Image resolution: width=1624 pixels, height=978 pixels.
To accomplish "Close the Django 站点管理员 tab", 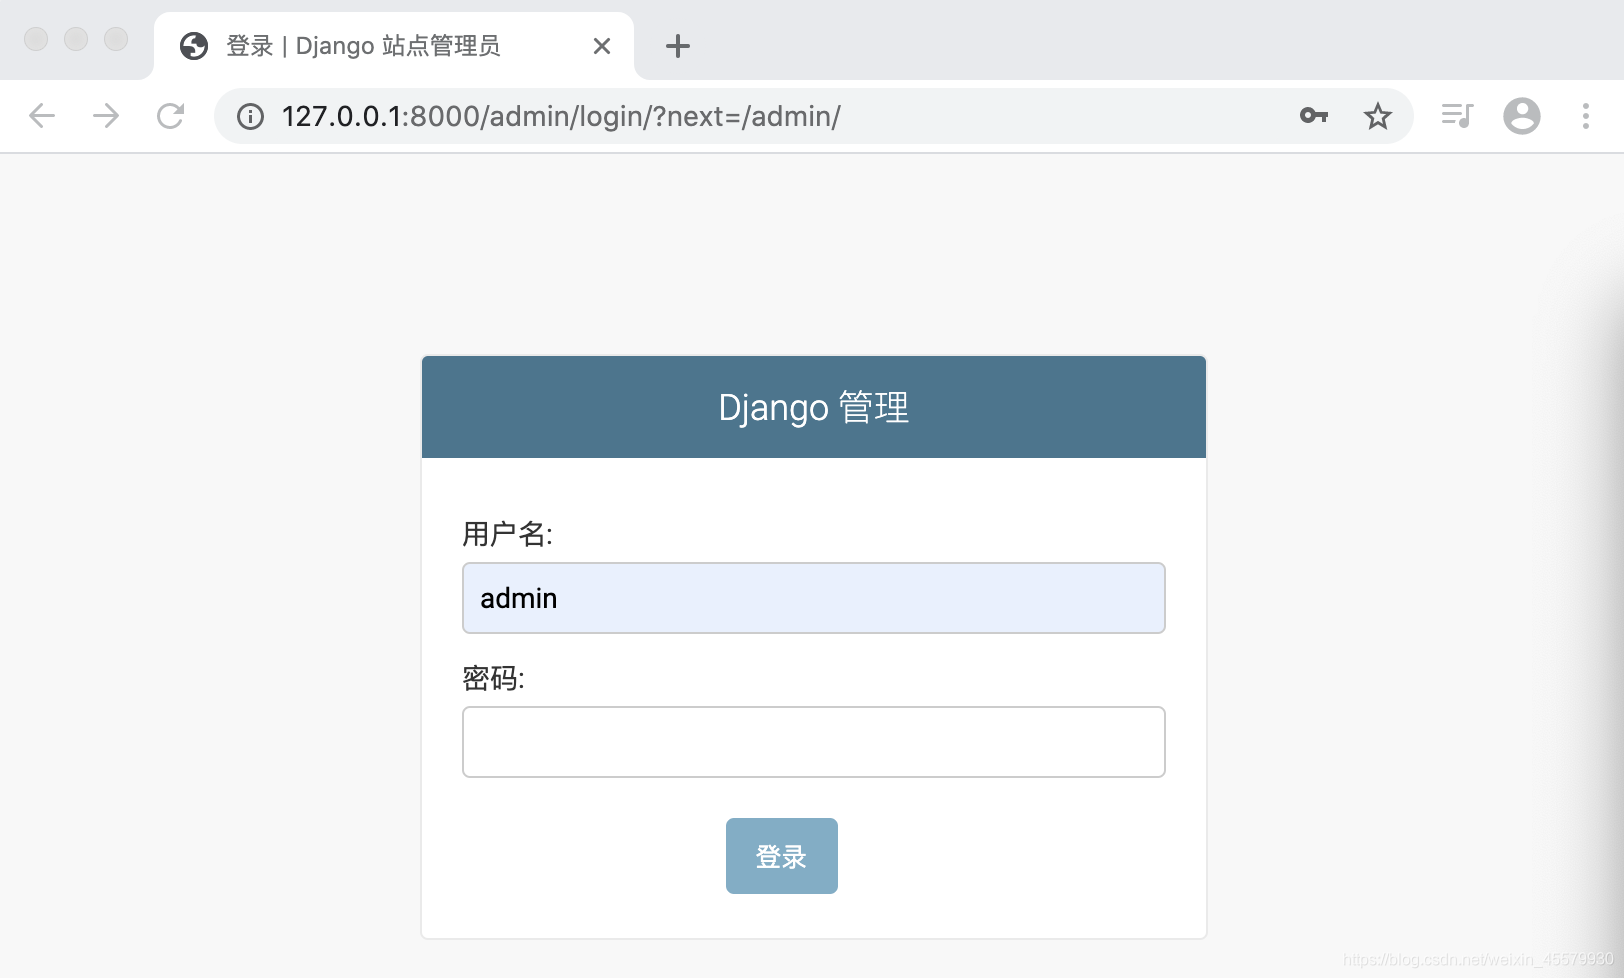I will 602,46.
